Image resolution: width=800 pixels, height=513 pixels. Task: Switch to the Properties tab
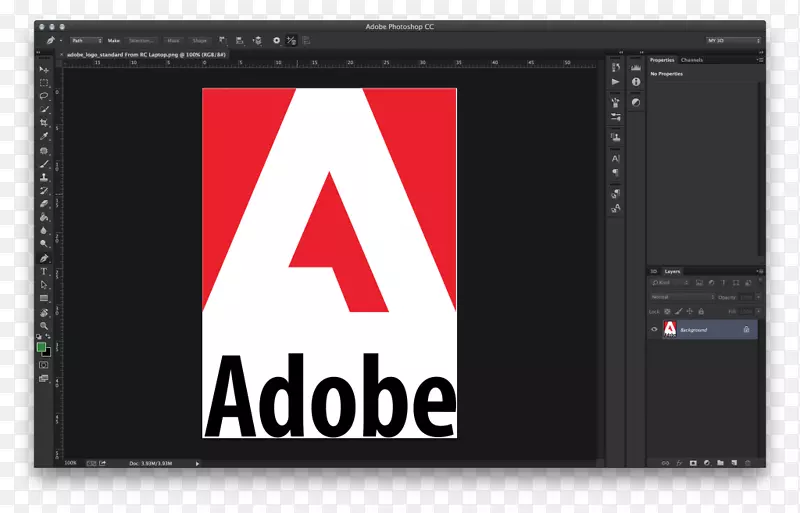(x=662, y=60)
